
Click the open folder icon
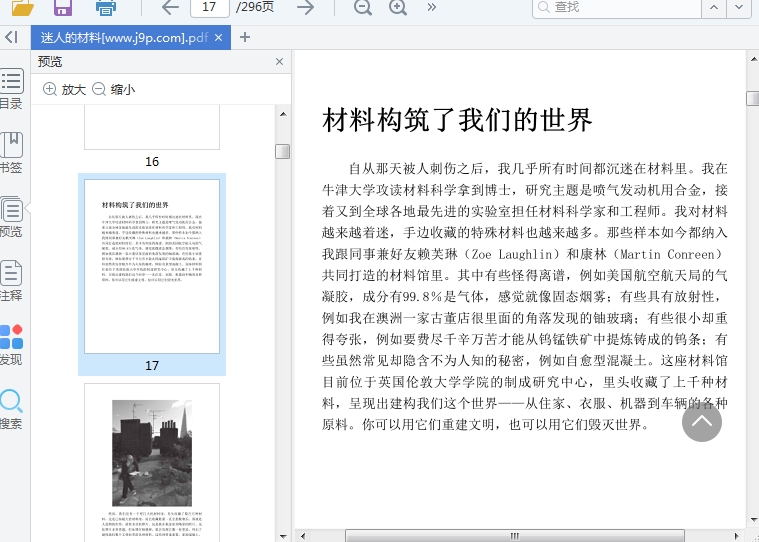click(21, 7)
